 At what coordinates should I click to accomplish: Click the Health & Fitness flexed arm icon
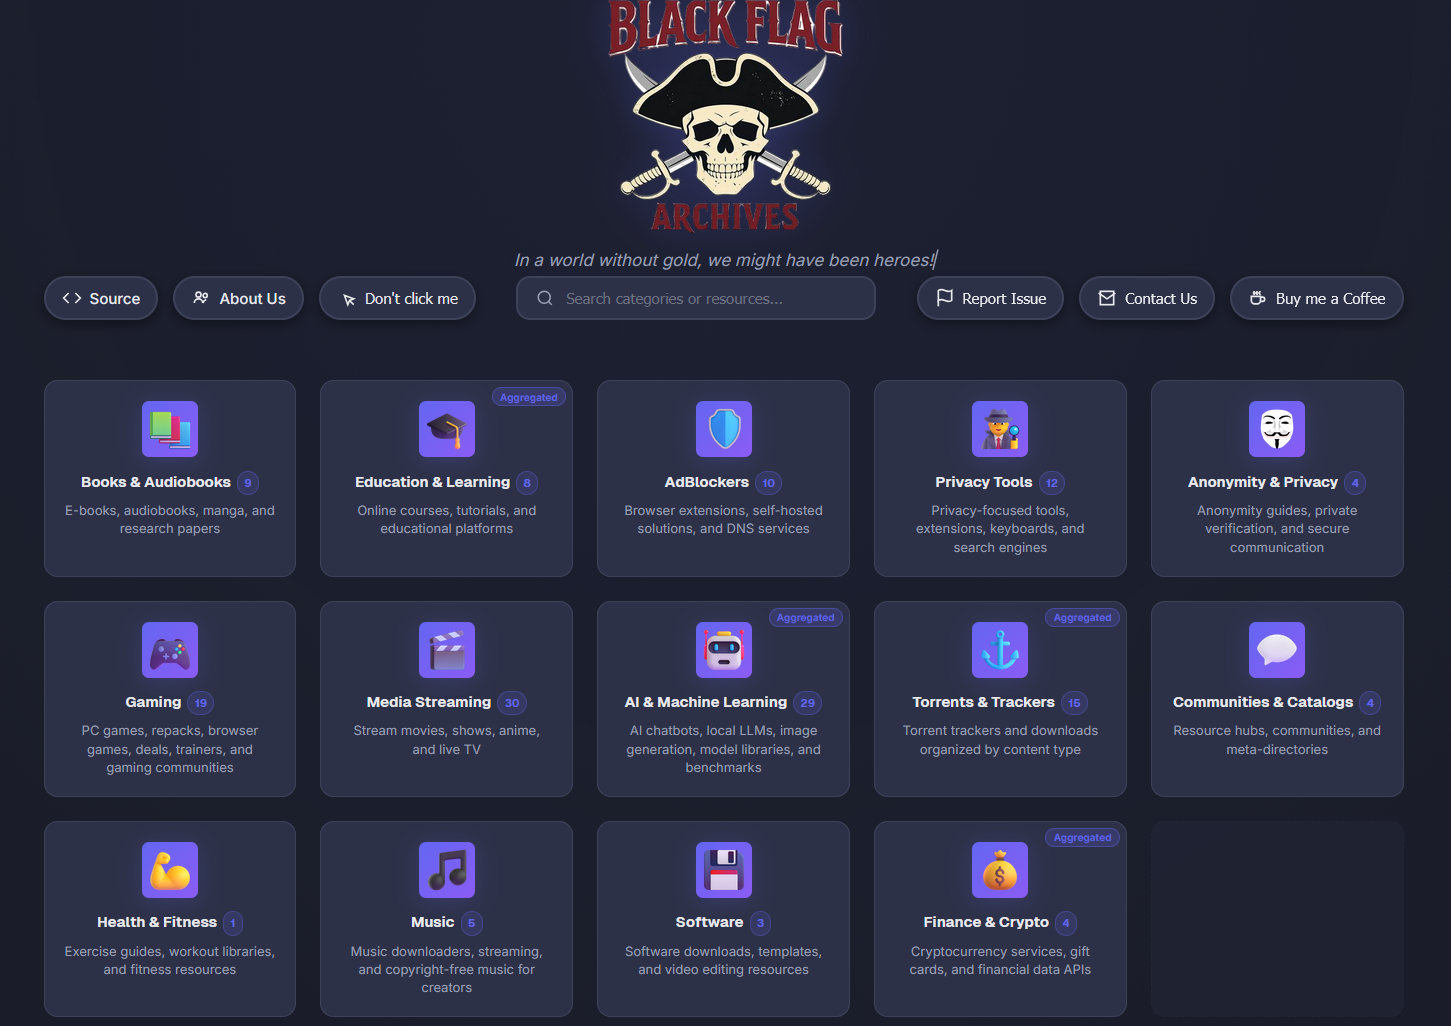[170, 870]
